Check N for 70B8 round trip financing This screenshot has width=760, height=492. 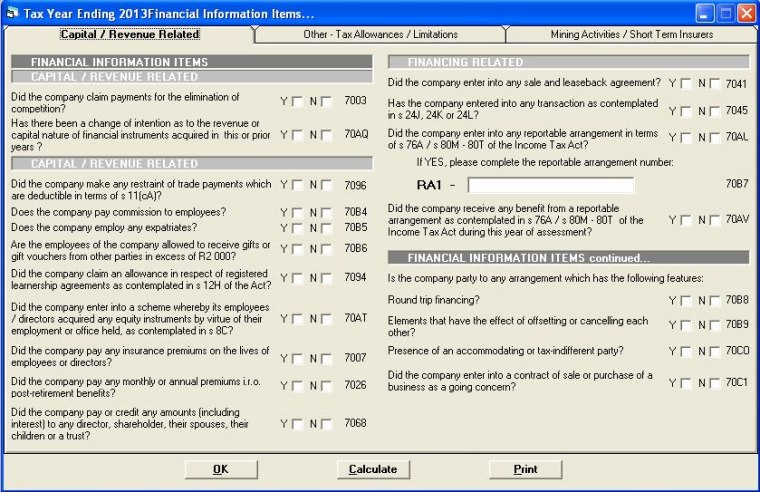coord(715,301)
